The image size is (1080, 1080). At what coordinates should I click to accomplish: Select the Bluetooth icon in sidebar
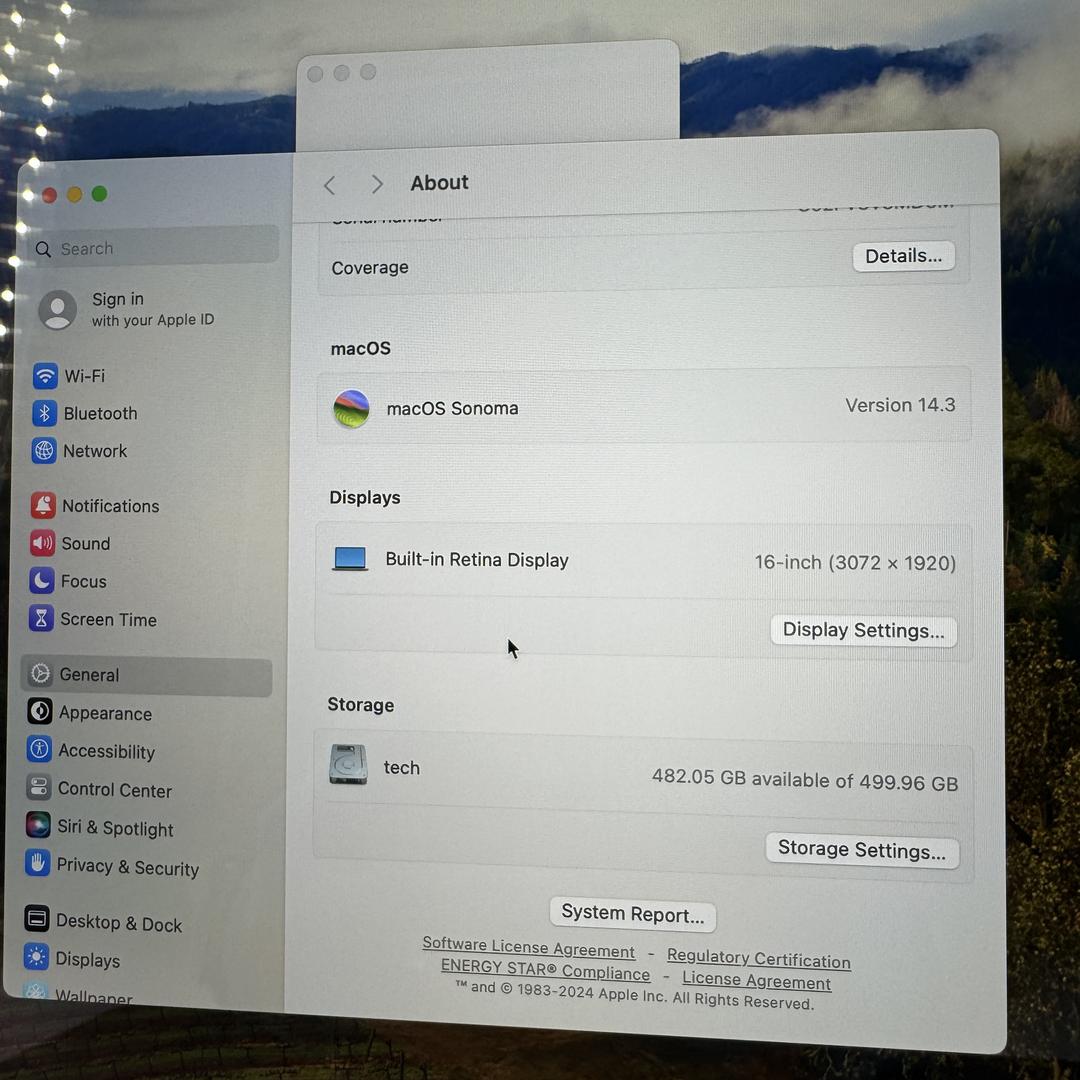point(44,413)
